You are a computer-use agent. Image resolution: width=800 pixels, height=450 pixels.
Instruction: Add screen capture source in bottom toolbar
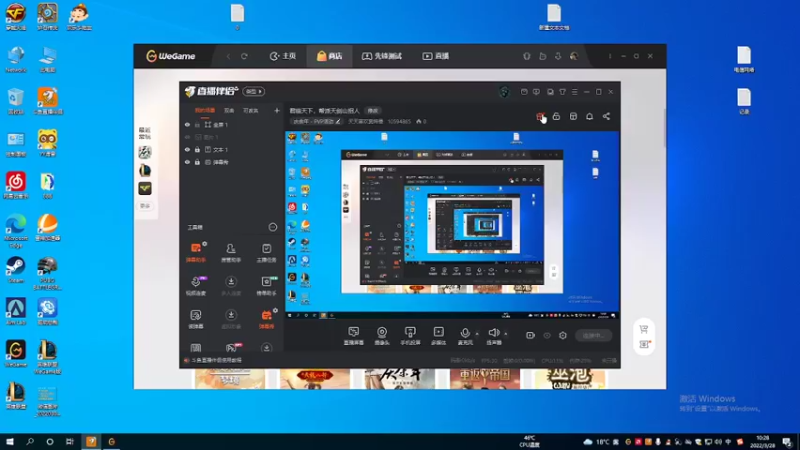click(x=354, y=336)
